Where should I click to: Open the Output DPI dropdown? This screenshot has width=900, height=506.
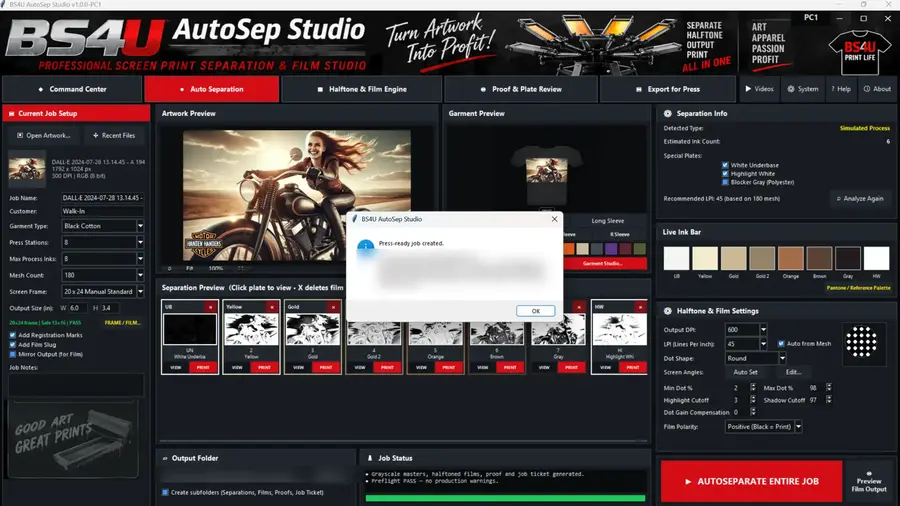coord(763,330)
